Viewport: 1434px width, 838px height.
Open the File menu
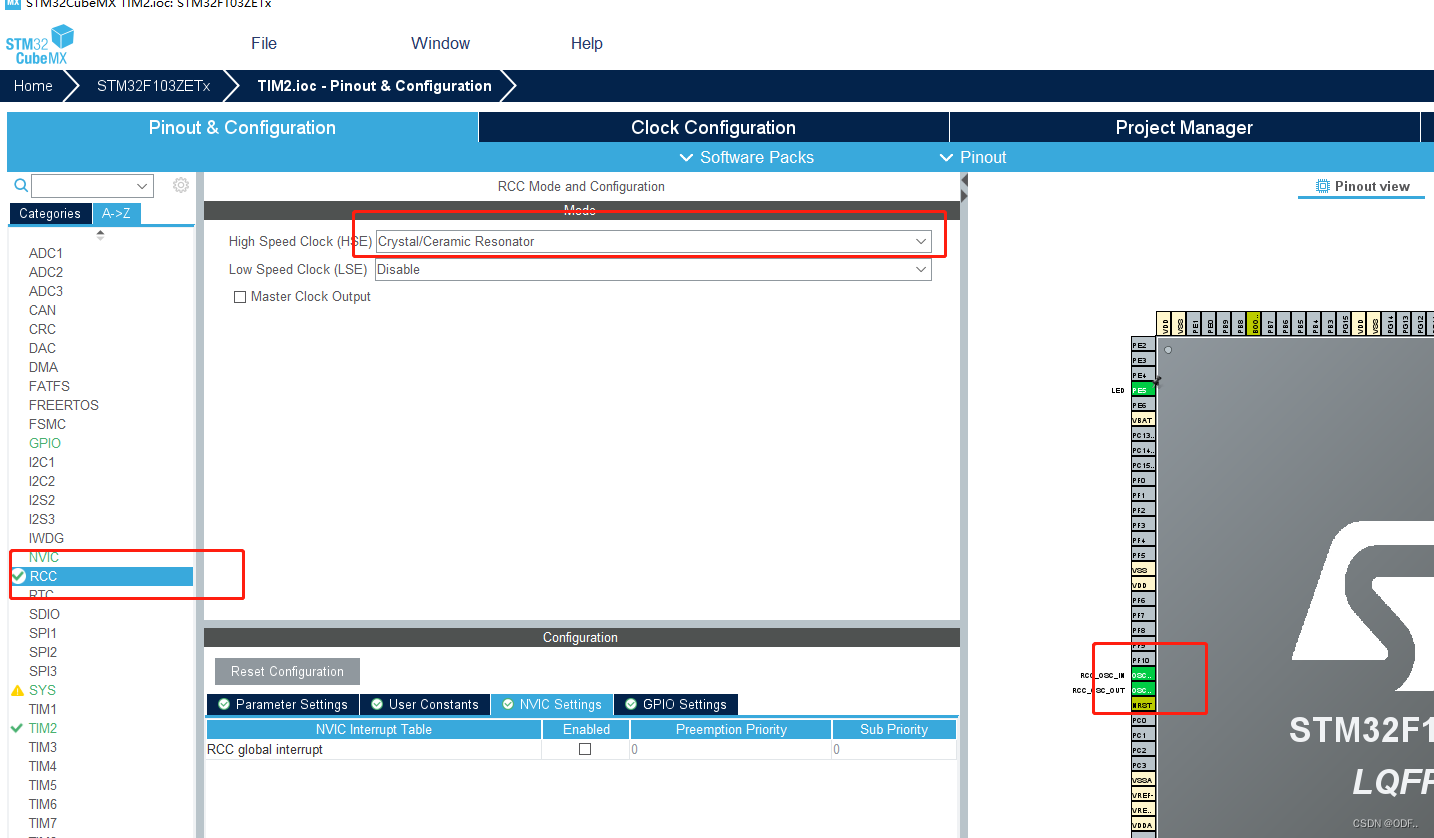(x=264, y=43)
